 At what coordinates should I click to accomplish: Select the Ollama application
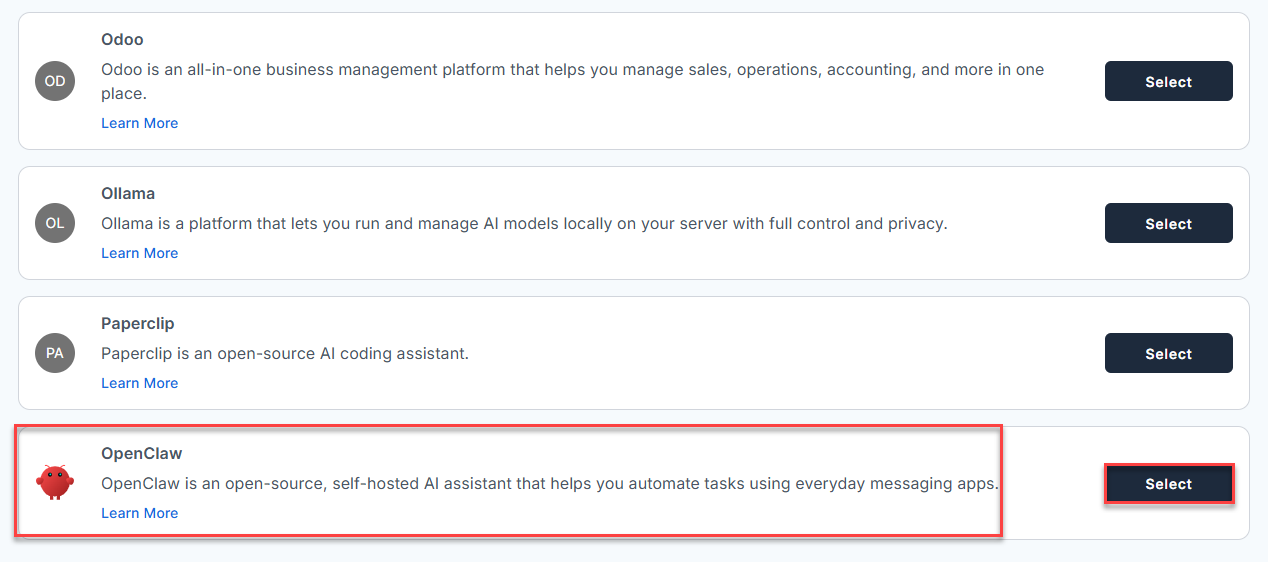[x=1168, y=223]
